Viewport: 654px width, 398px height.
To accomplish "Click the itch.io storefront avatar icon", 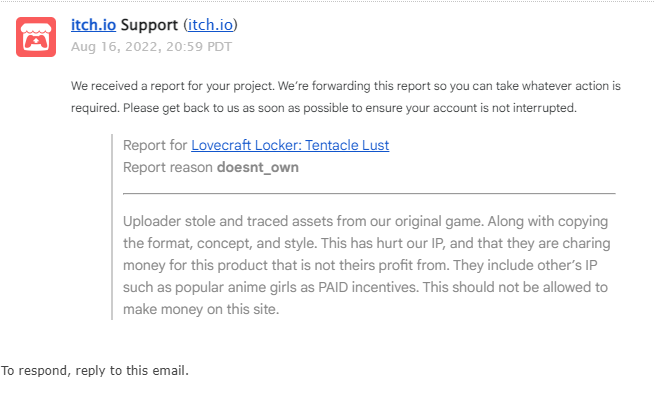I will pyautogui.click(x=36, y=37).
